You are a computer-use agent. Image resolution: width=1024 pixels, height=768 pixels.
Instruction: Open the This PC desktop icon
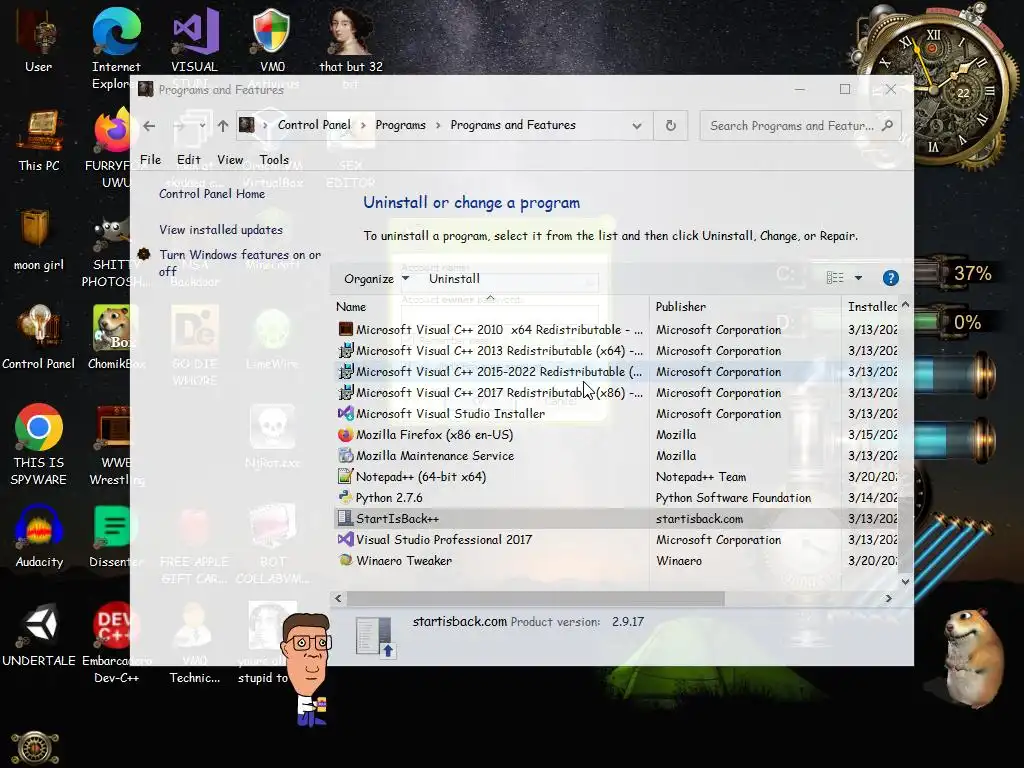click(x=39, y=140)
